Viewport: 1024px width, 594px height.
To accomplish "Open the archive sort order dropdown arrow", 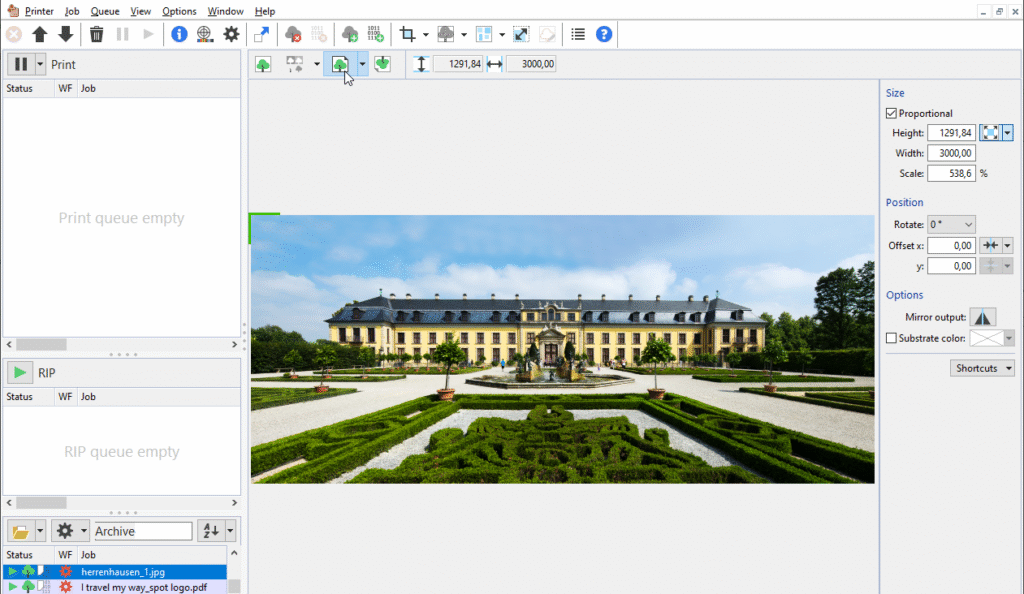I will (231, 531).
